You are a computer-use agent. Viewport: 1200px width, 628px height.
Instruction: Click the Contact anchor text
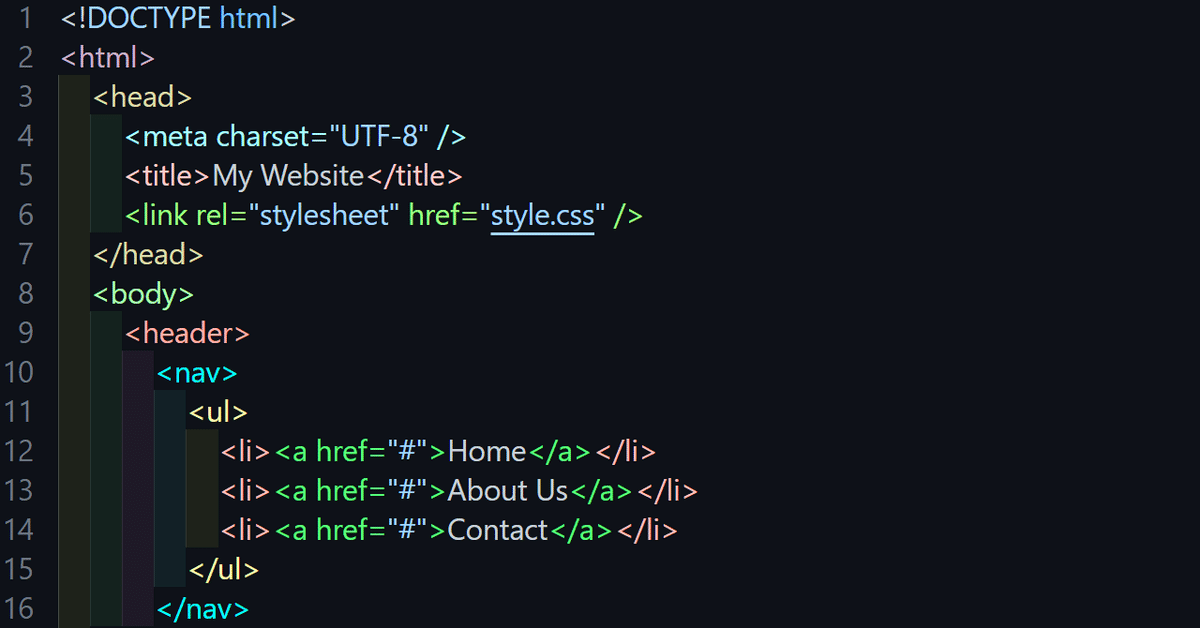[497, 530]
